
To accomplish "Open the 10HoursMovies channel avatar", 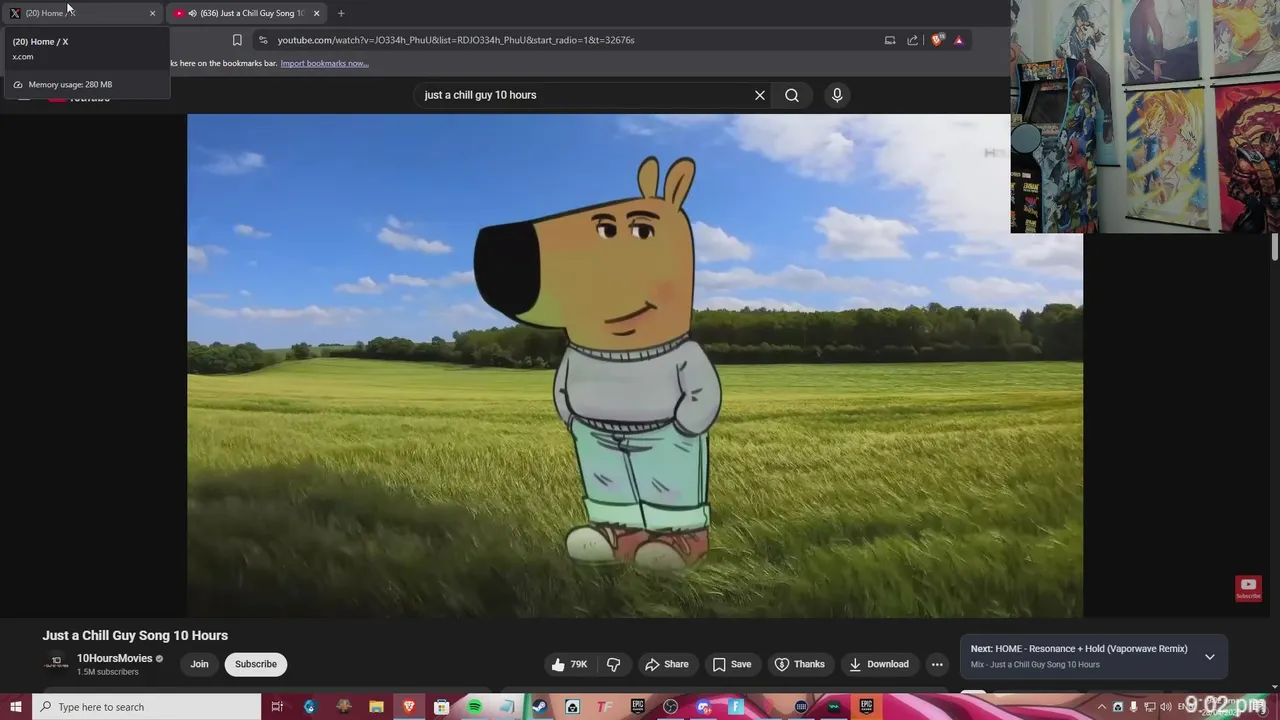I will click(x=57, y=664).
